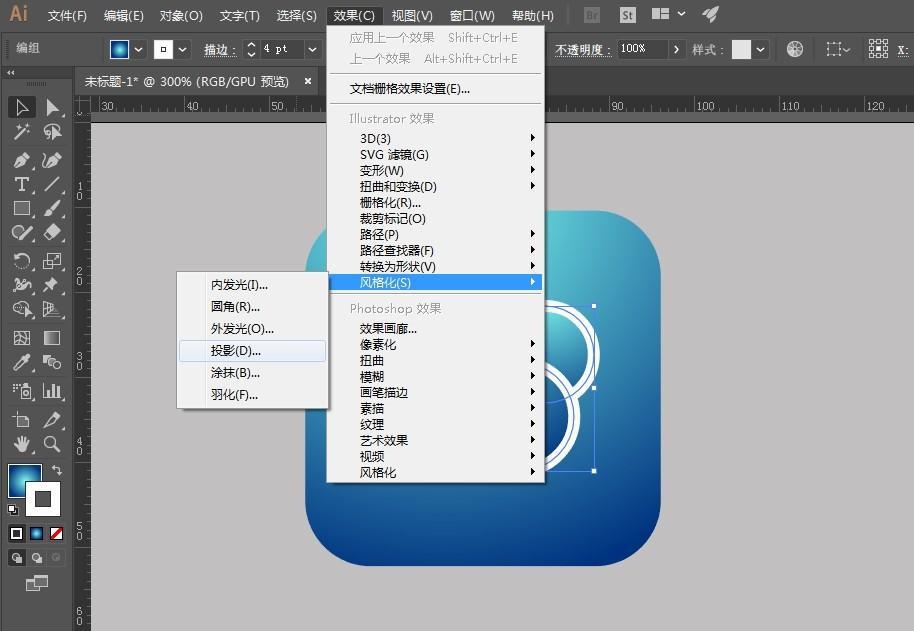Open the stroke weight dropdown
This screenshot has width=914, height=631.
[312, 50]
